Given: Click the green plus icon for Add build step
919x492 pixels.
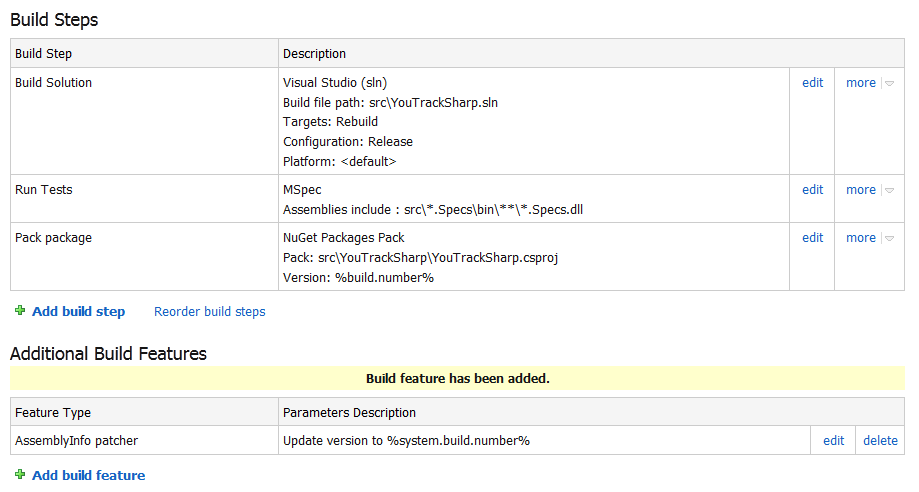Looking at the screenshot, I should point(20,311).
